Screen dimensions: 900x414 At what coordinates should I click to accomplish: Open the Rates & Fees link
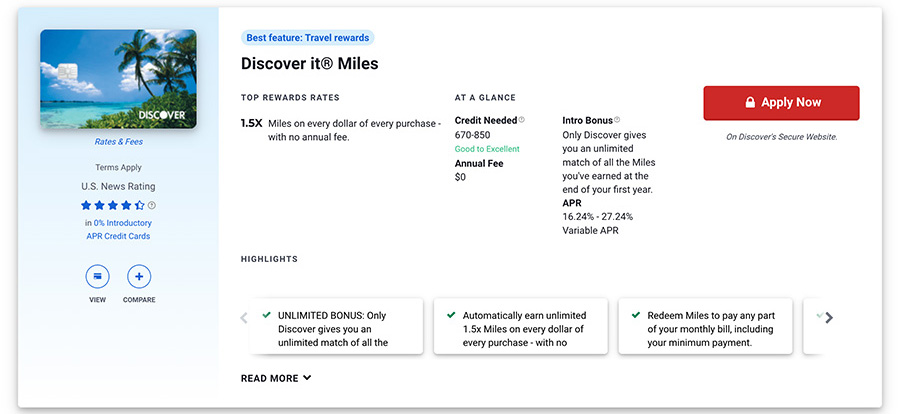(119, 142)
